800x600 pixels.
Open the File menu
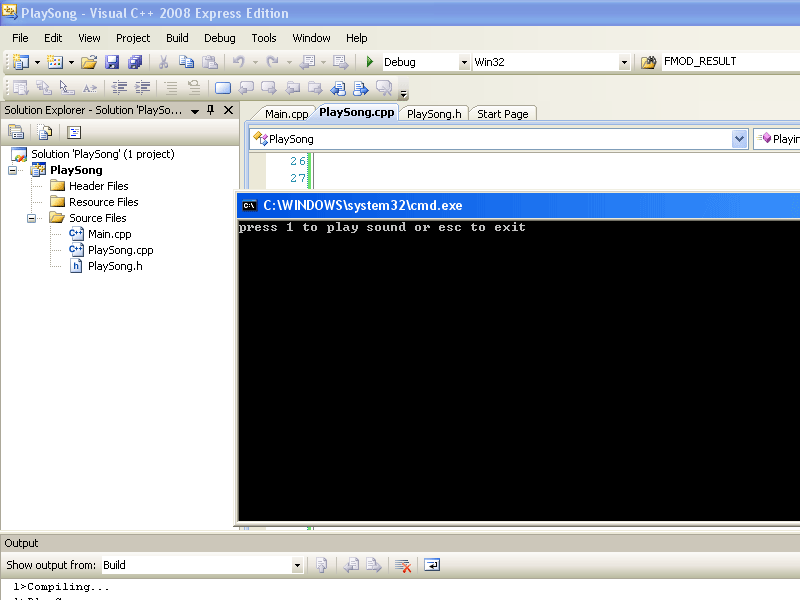point(20,38)
